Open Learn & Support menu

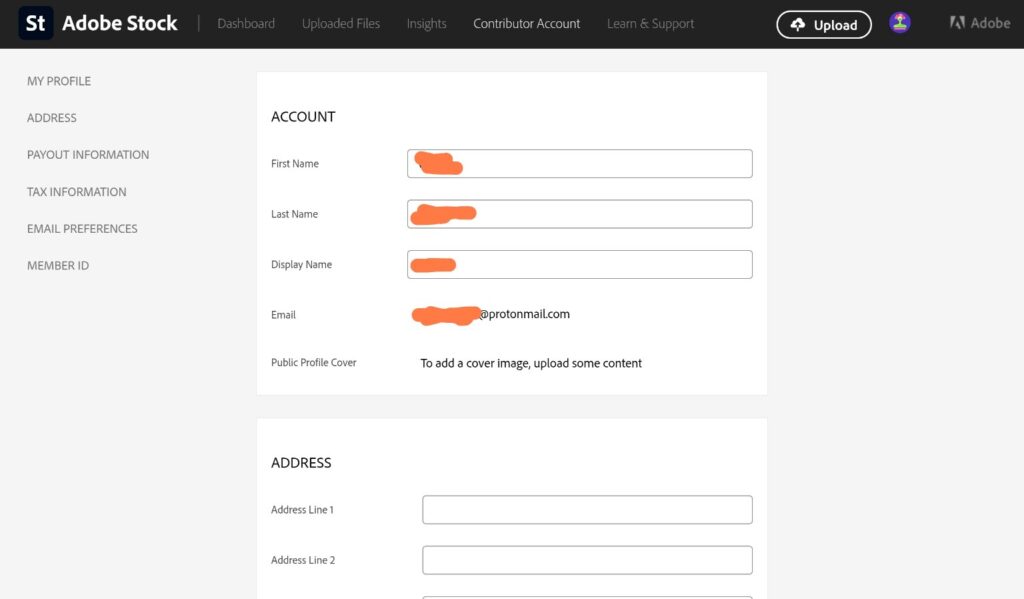tap(650, 24)
